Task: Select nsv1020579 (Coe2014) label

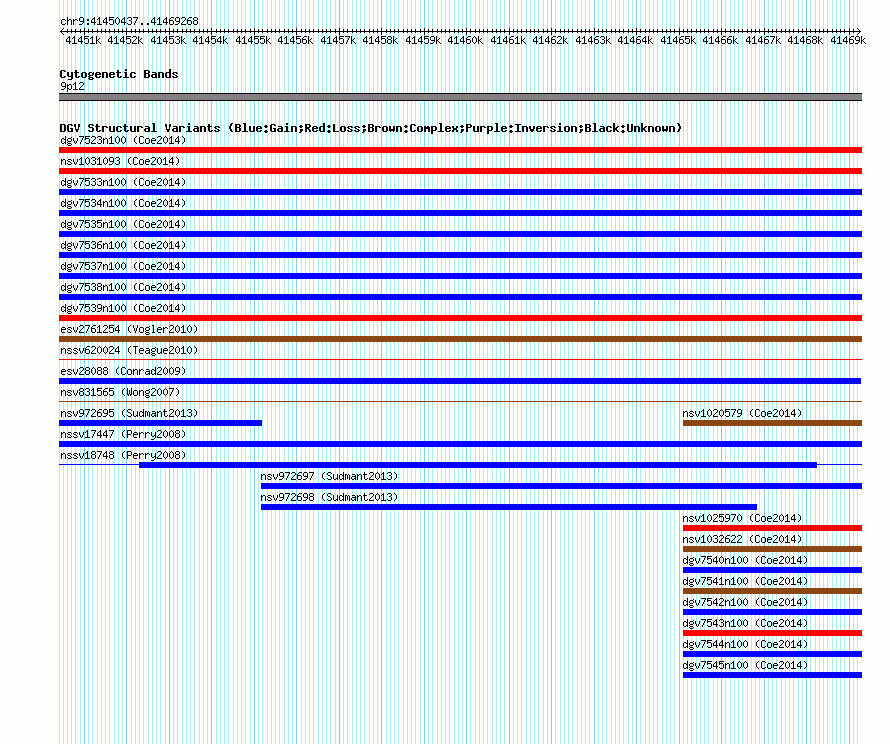Action: tap(742, 413)
